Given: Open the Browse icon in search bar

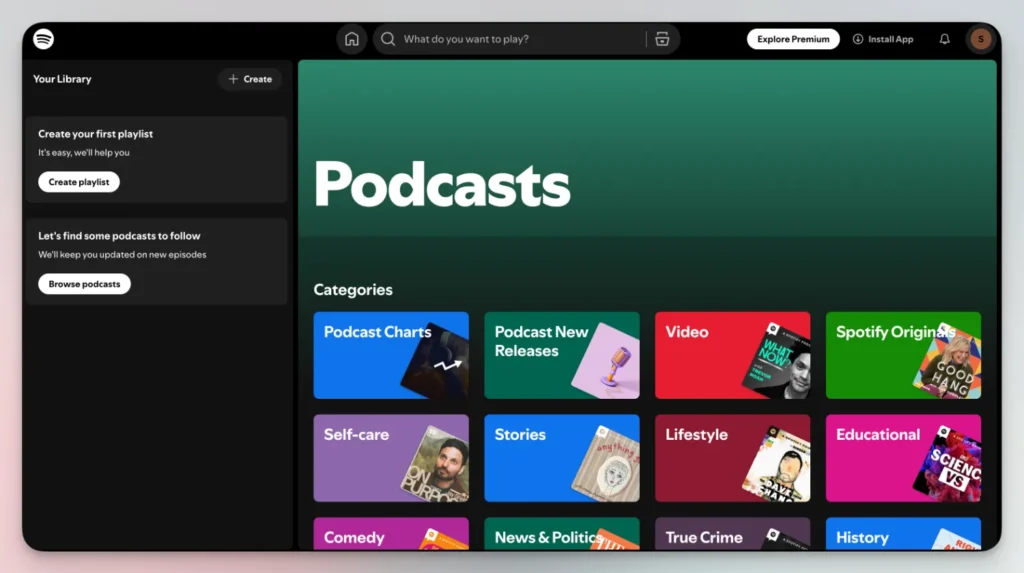Looking at the screenshot, I should (x=662, y=39).
